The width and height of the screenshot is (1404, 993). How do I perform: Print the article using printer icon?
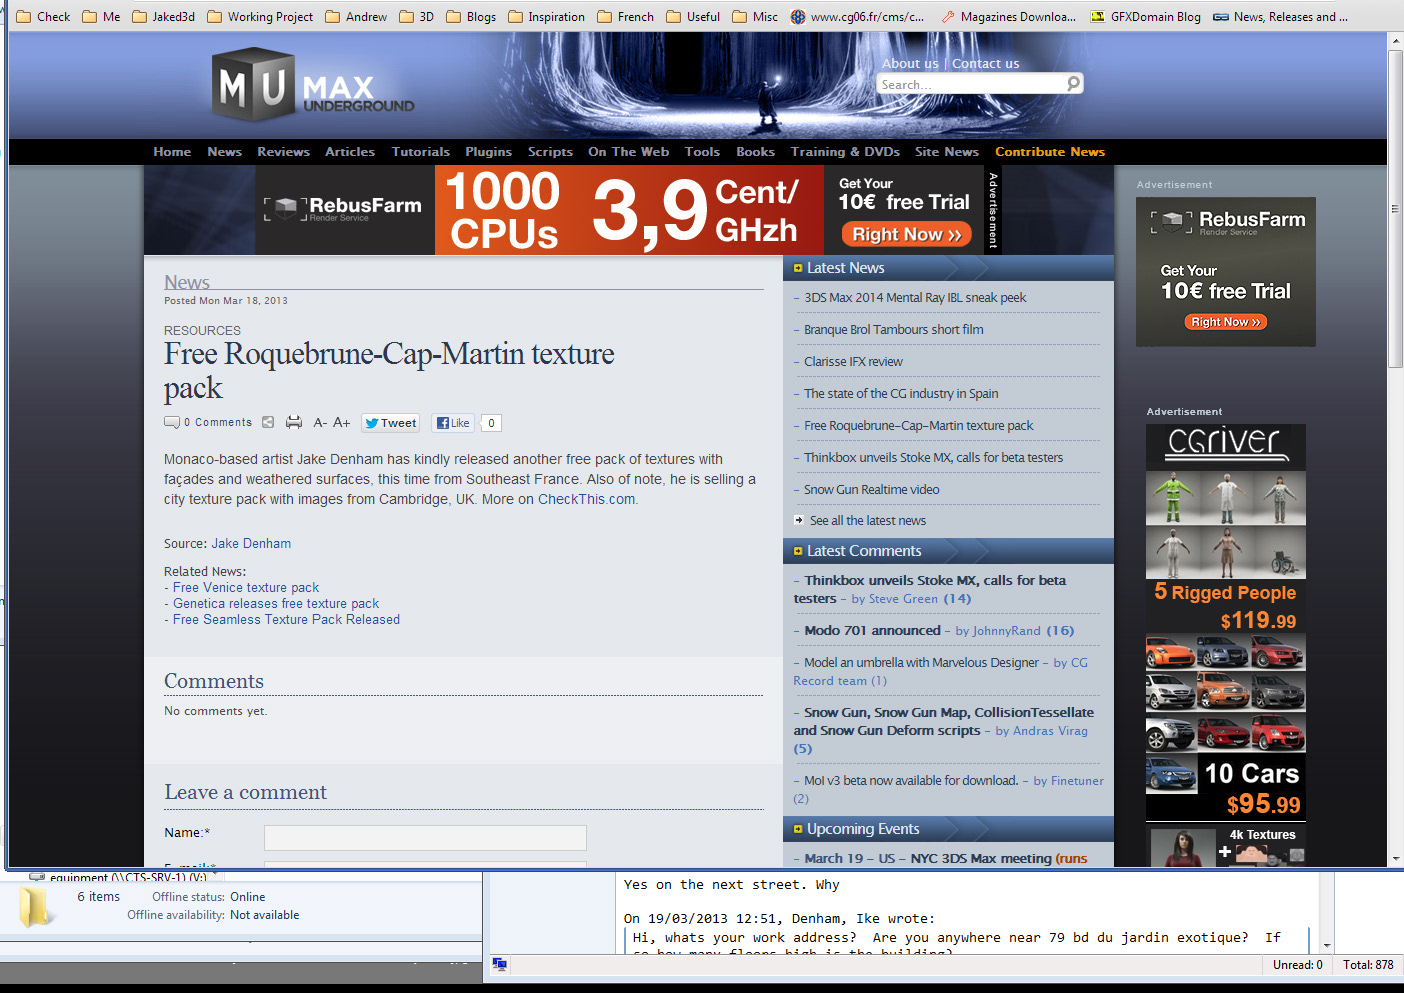point(294,423)
